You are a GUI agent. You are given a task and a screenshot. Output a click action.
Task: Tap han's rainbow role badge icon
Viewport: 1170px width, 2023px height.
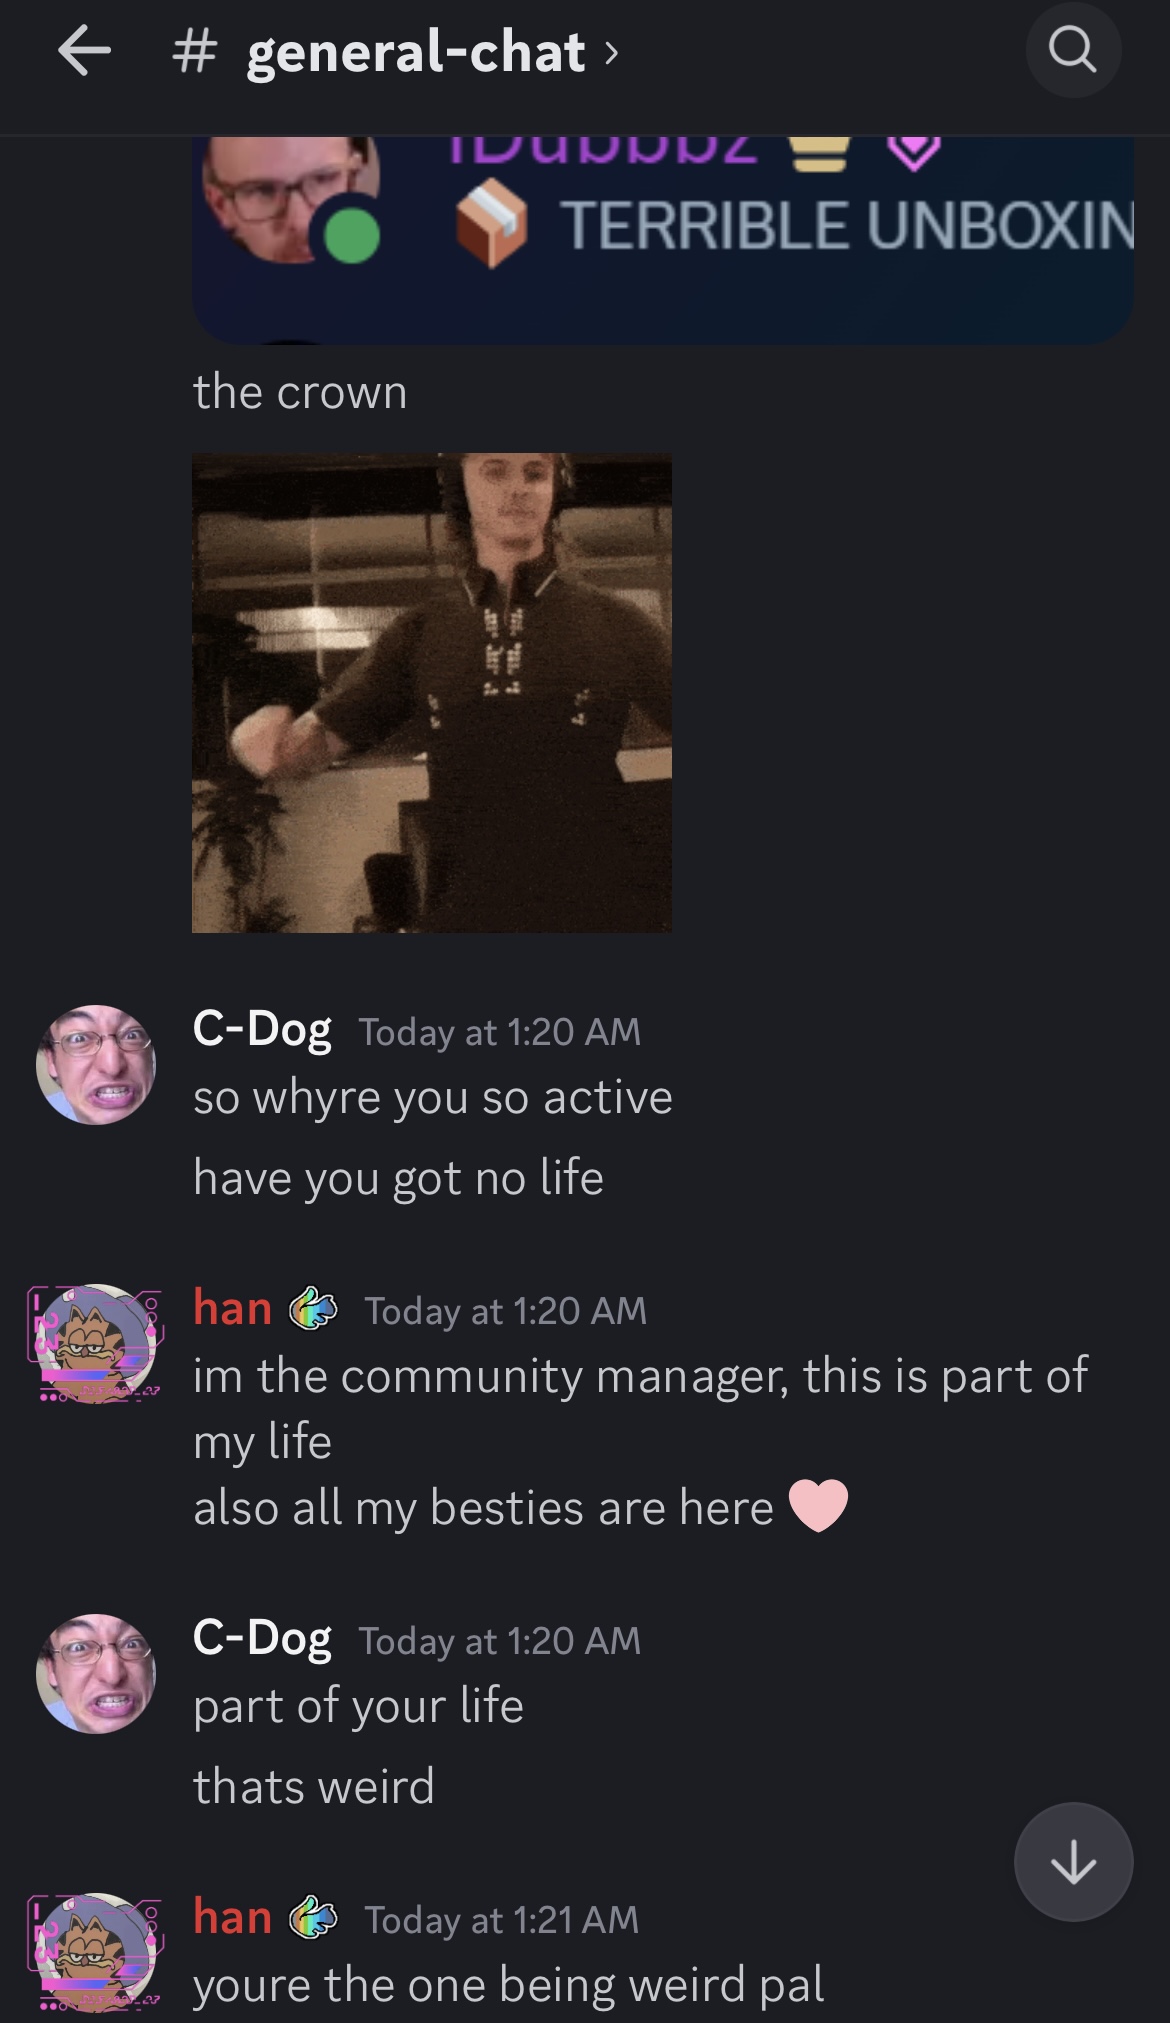pyautogui.click(x=313, y=1308)
